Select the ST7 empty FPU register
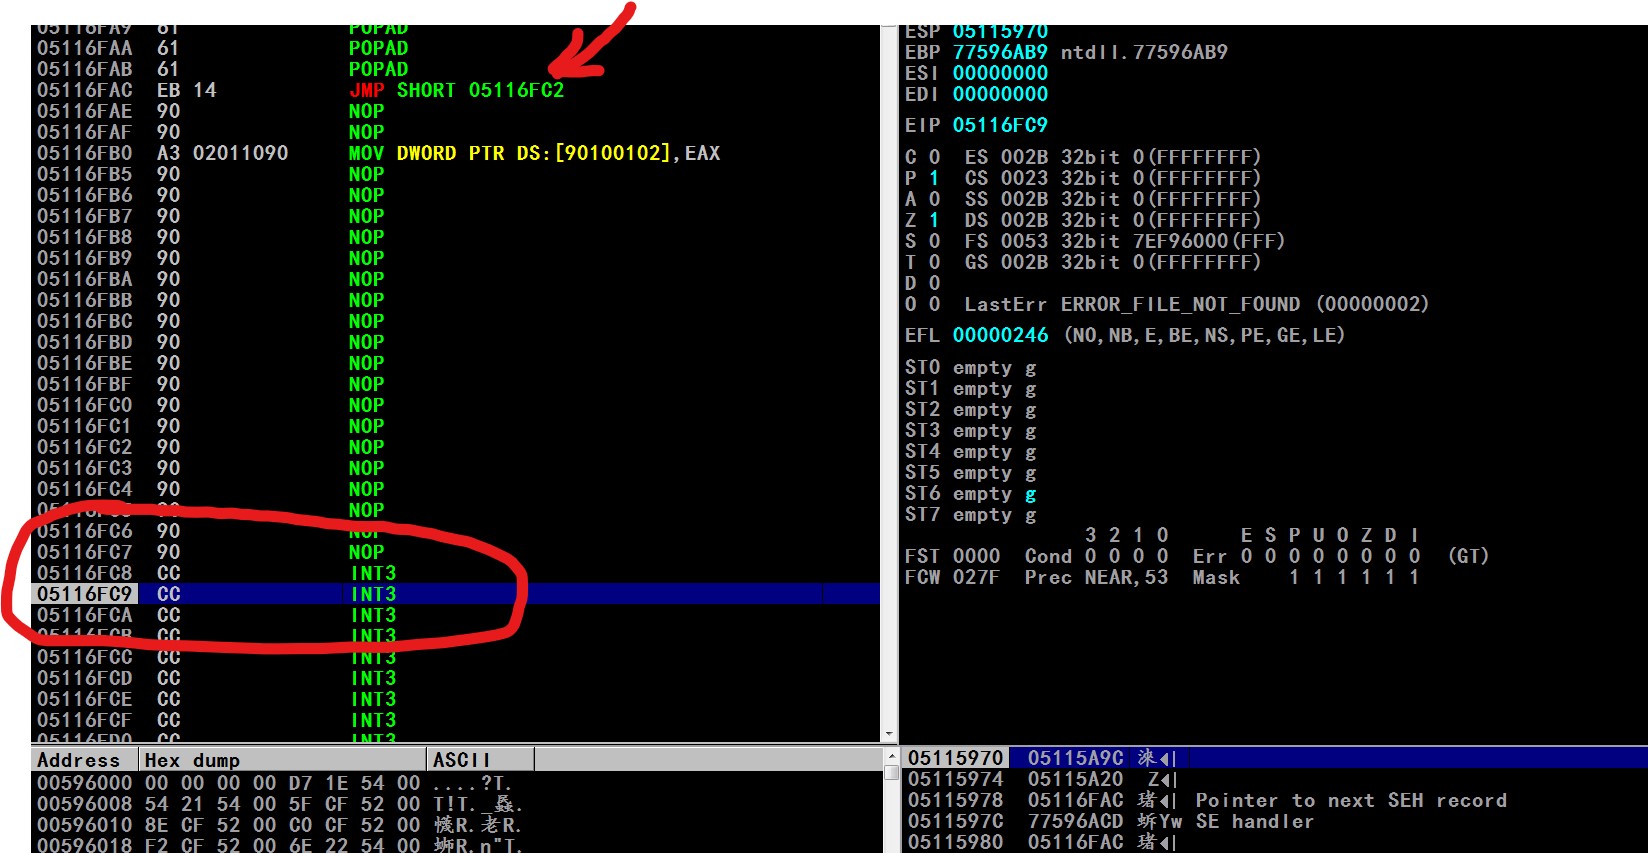The height and width of the screenshot is (853, 1648). [970, 515]
